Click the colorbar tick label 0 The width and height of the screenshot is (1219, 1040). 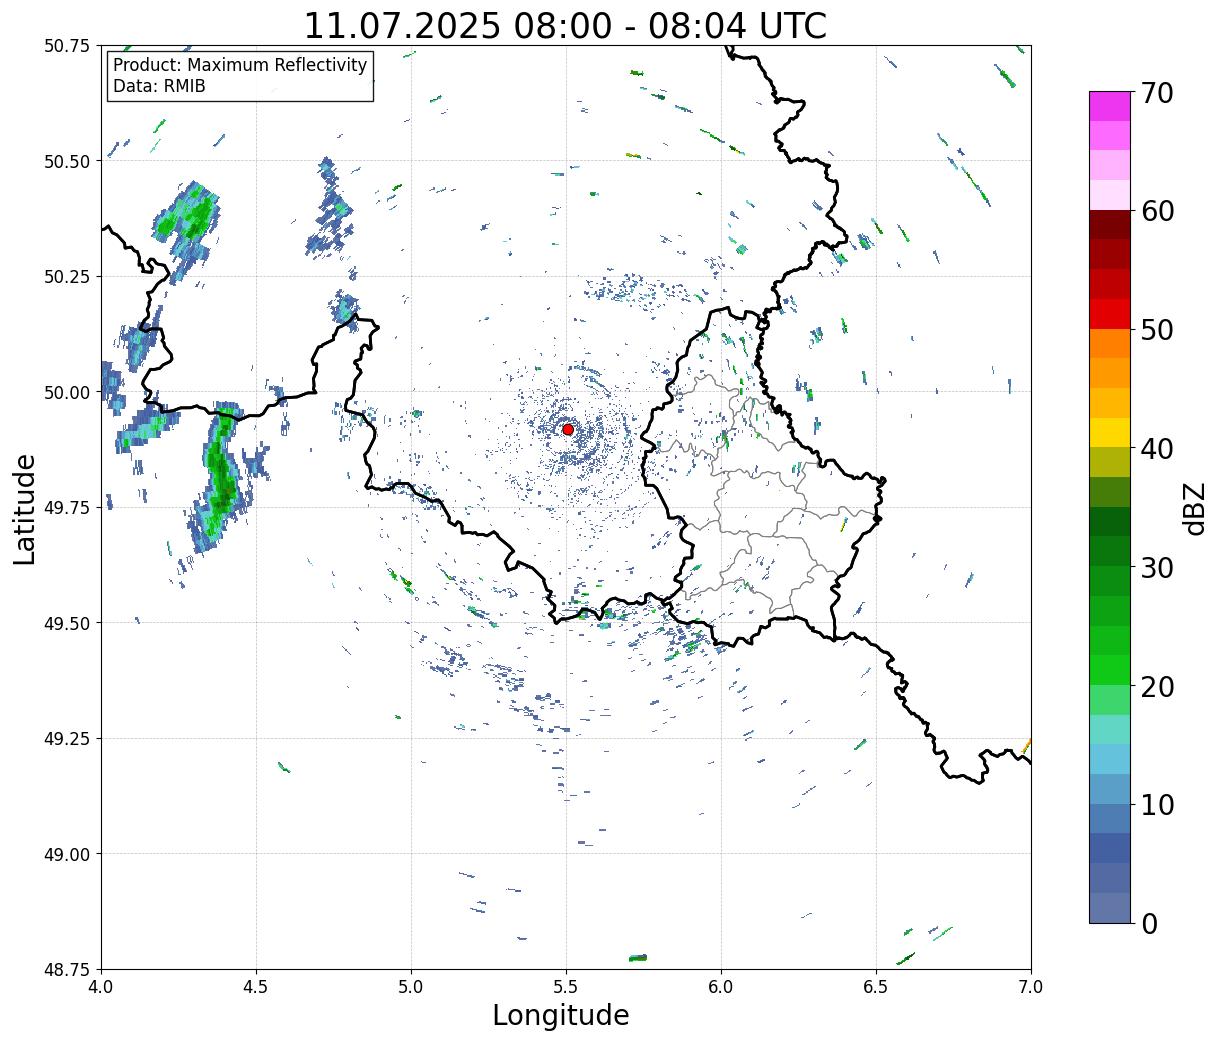pos(1149,924)
